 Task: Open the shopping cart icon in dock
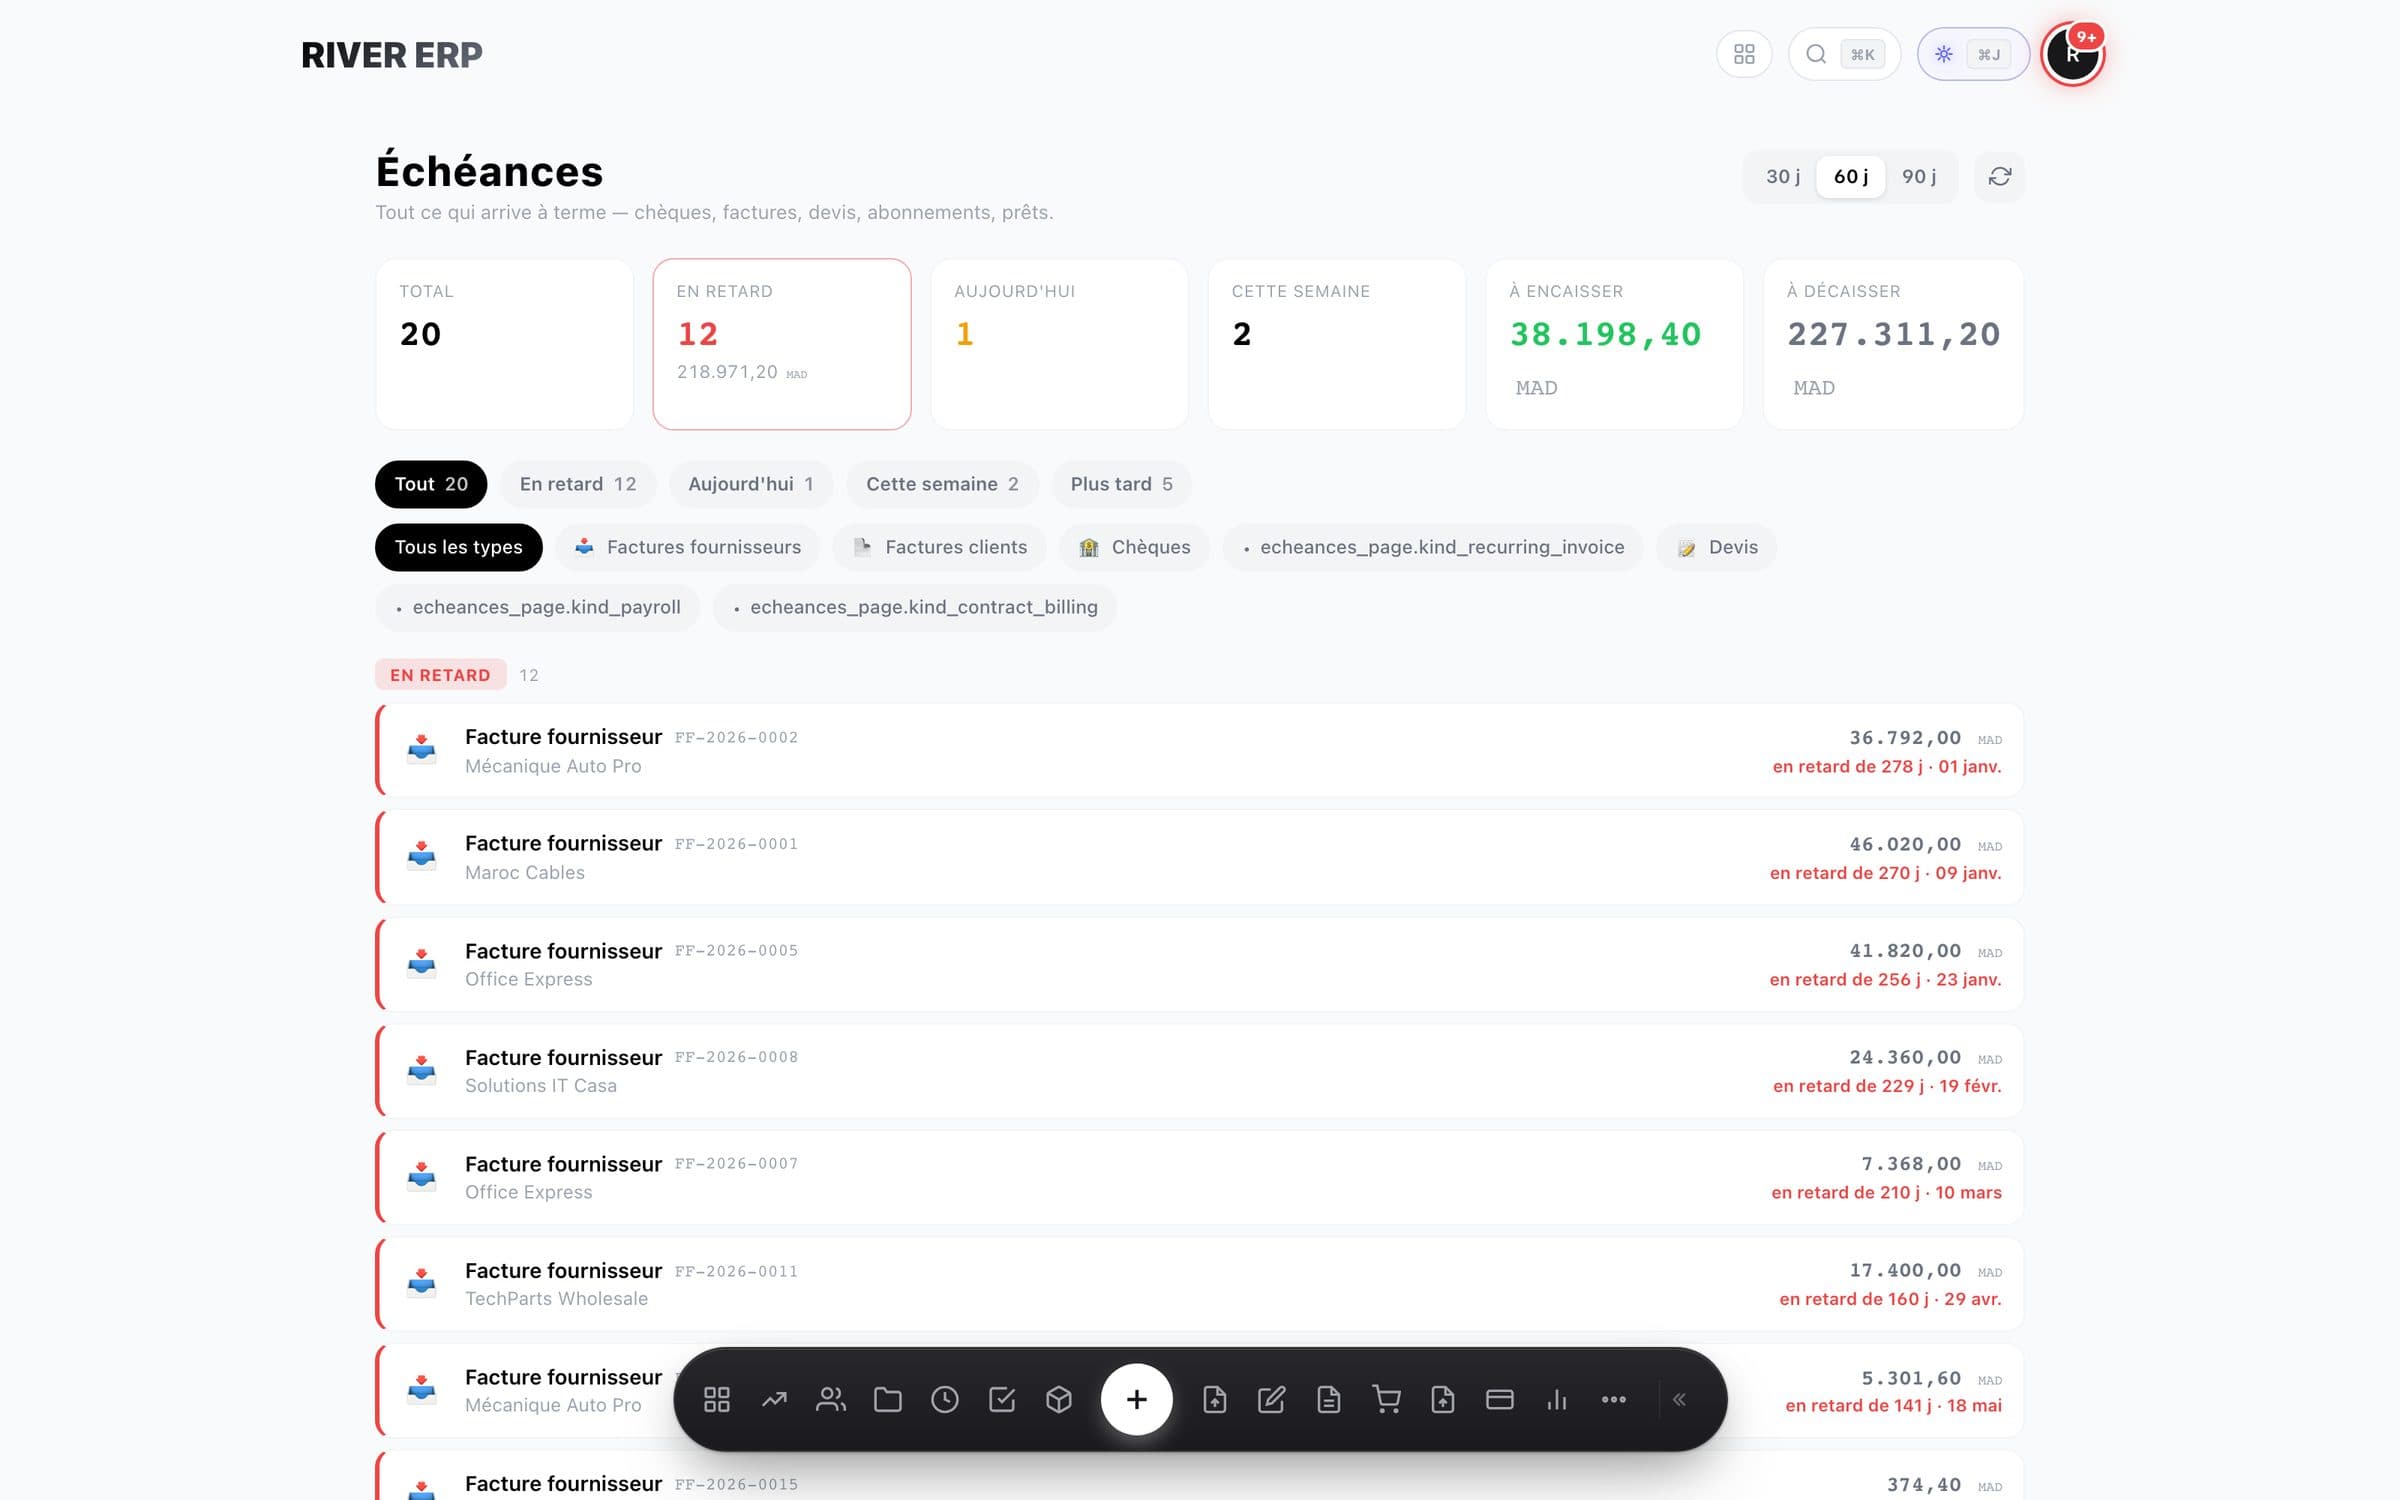1386,1399
